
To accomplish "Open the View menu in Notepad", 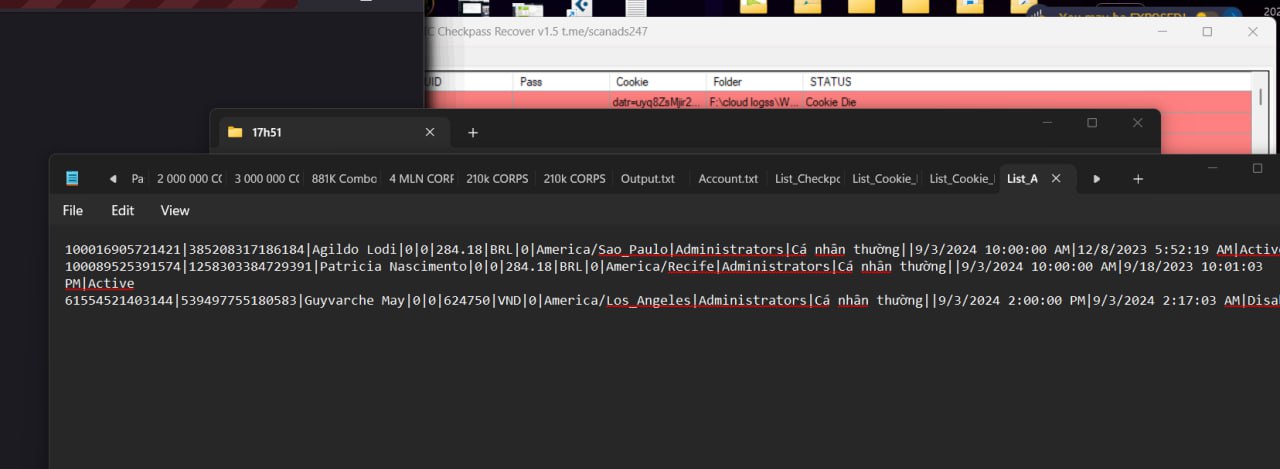I will pyautogui.click(x=175, y=210).
